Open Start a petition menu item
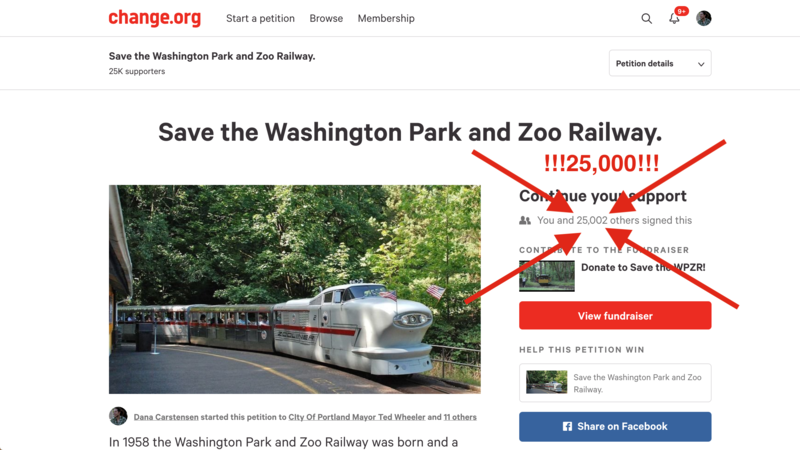This screenshot has width=800, height=450. (x=260, y=19)
